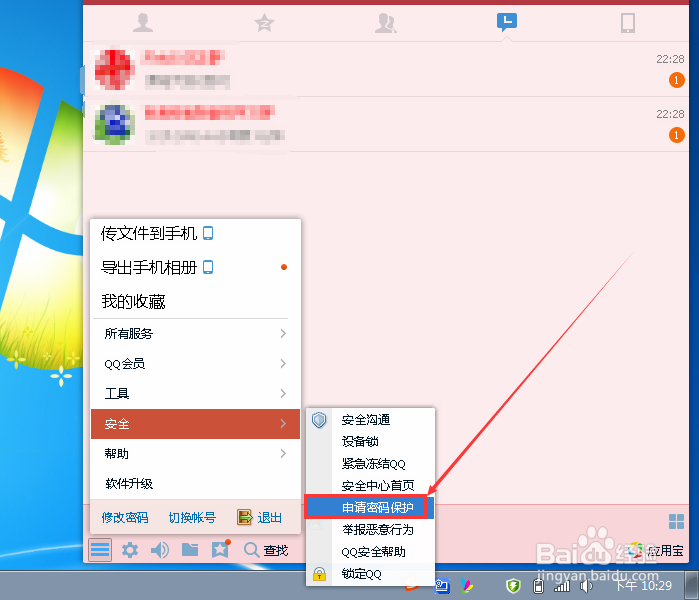Open 我的收藏 from the menu
699x600 pixels.
tap(195, 302)
